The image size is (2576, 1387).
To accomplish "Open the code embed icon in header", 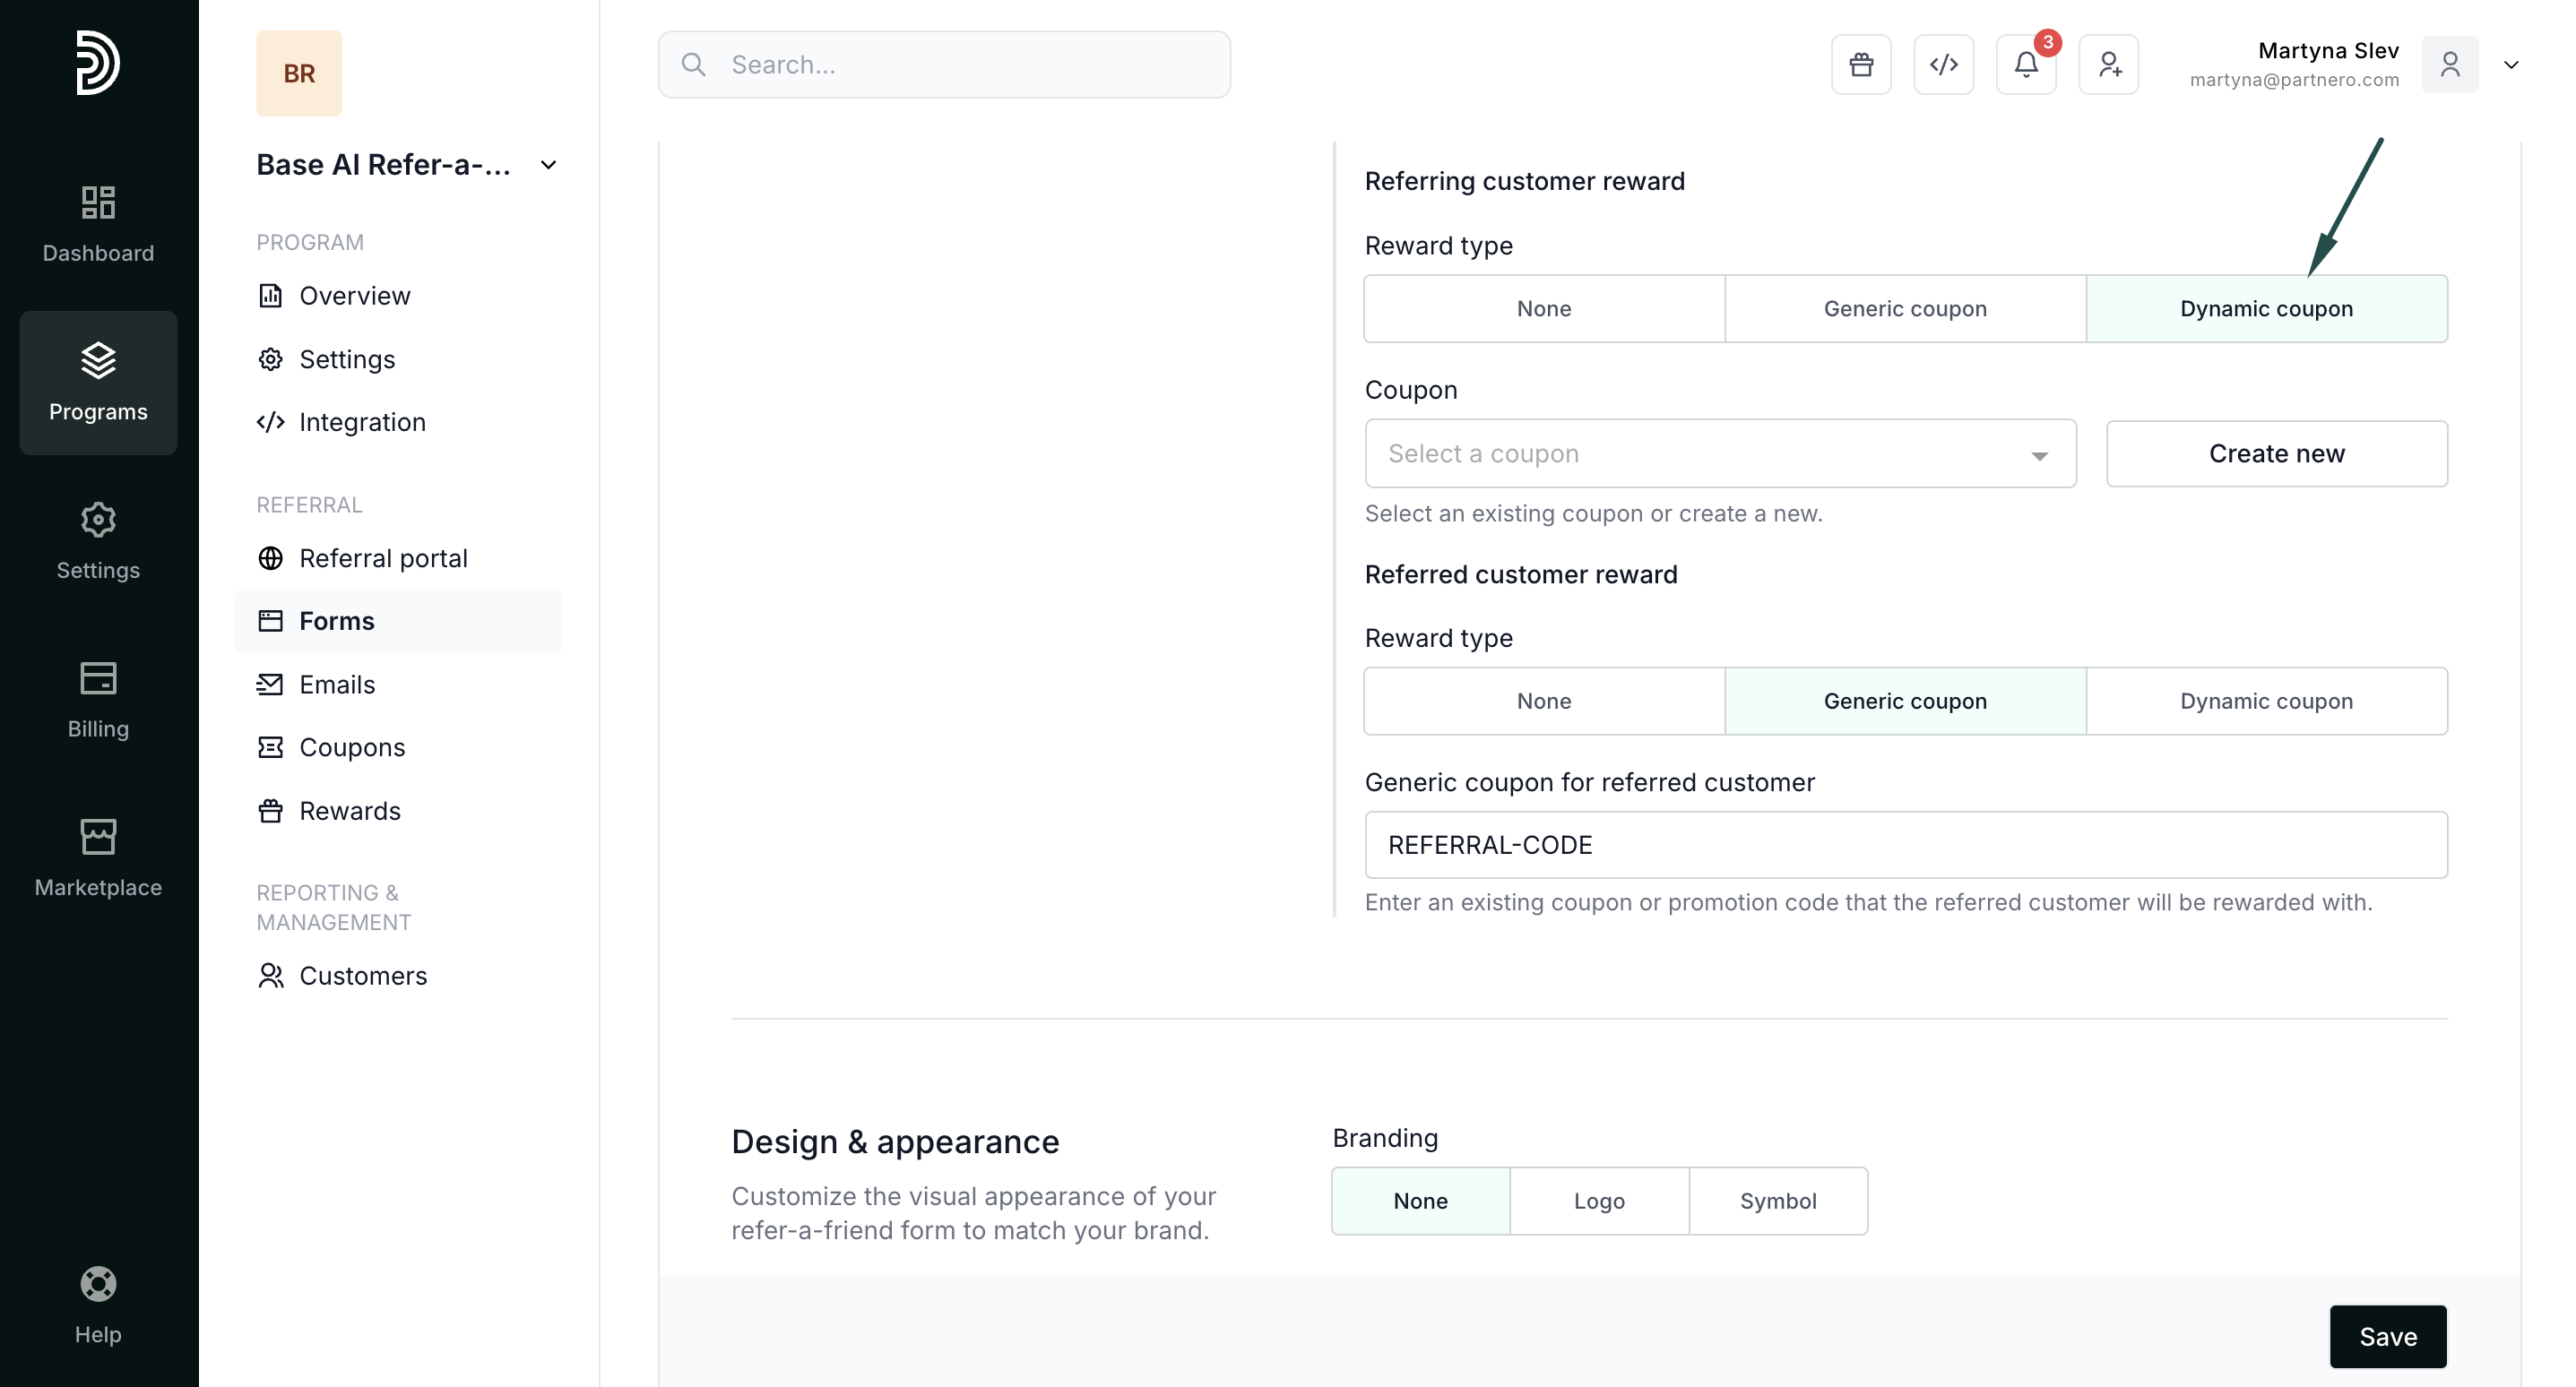I will point(1943,65).
